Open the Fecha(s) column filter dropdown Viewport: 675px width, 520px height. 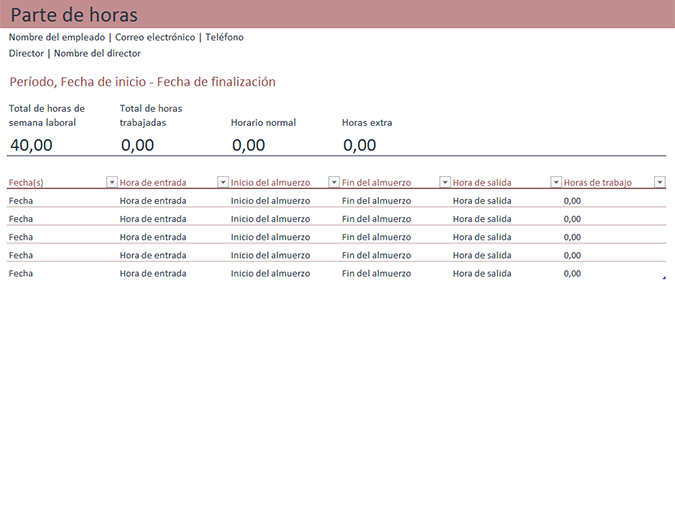pyautogui.click(x=111, y=182)
